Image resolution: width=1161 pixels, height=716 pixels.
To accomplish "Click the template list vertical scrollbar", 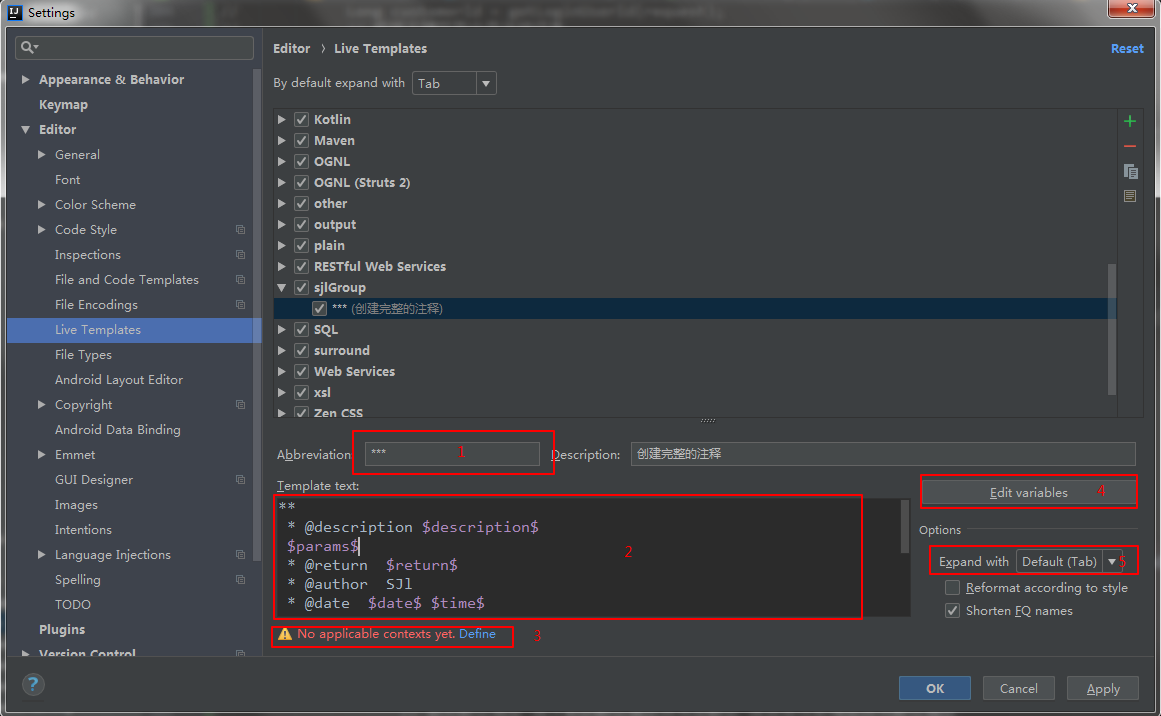I will click(1111, 330).
